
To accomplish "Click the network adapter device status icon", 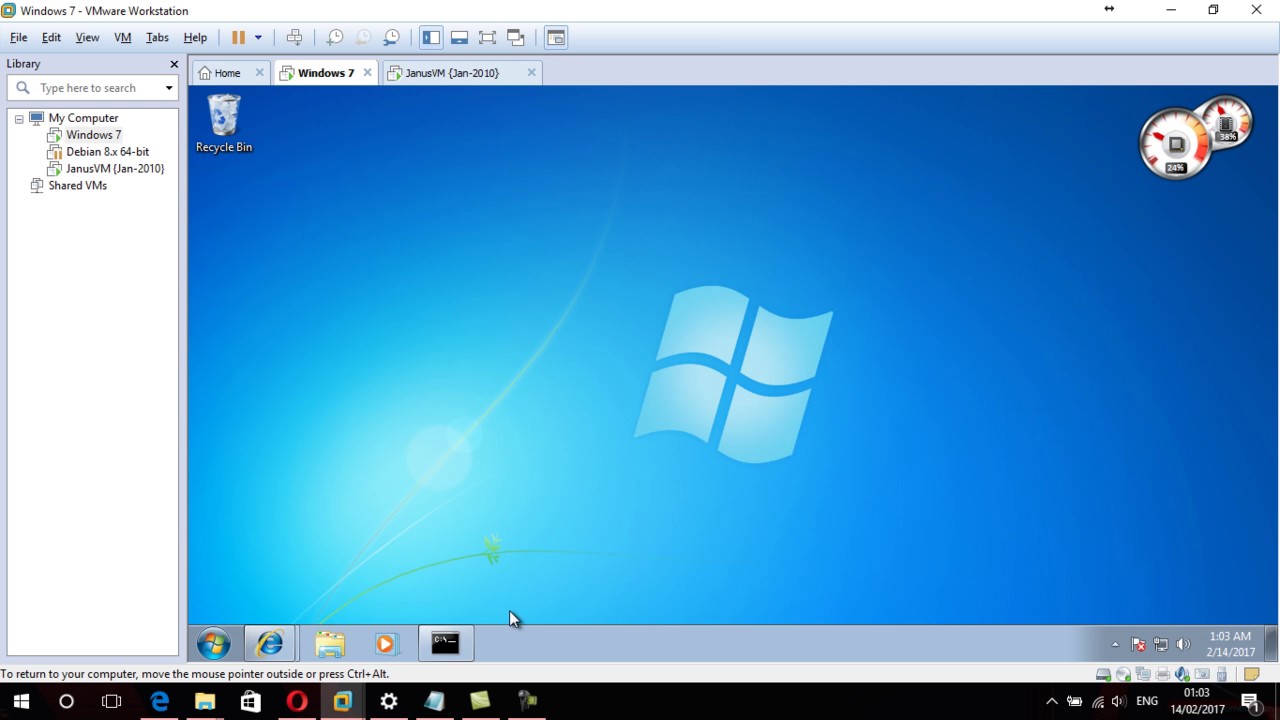I will (1143, 674).
